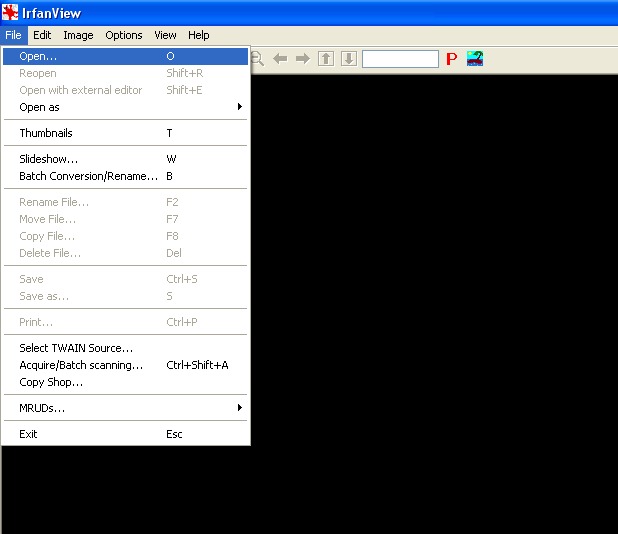Click the up arrow previous page icon
The height and width of the screenshot is (534, 618).
[326, 59]
